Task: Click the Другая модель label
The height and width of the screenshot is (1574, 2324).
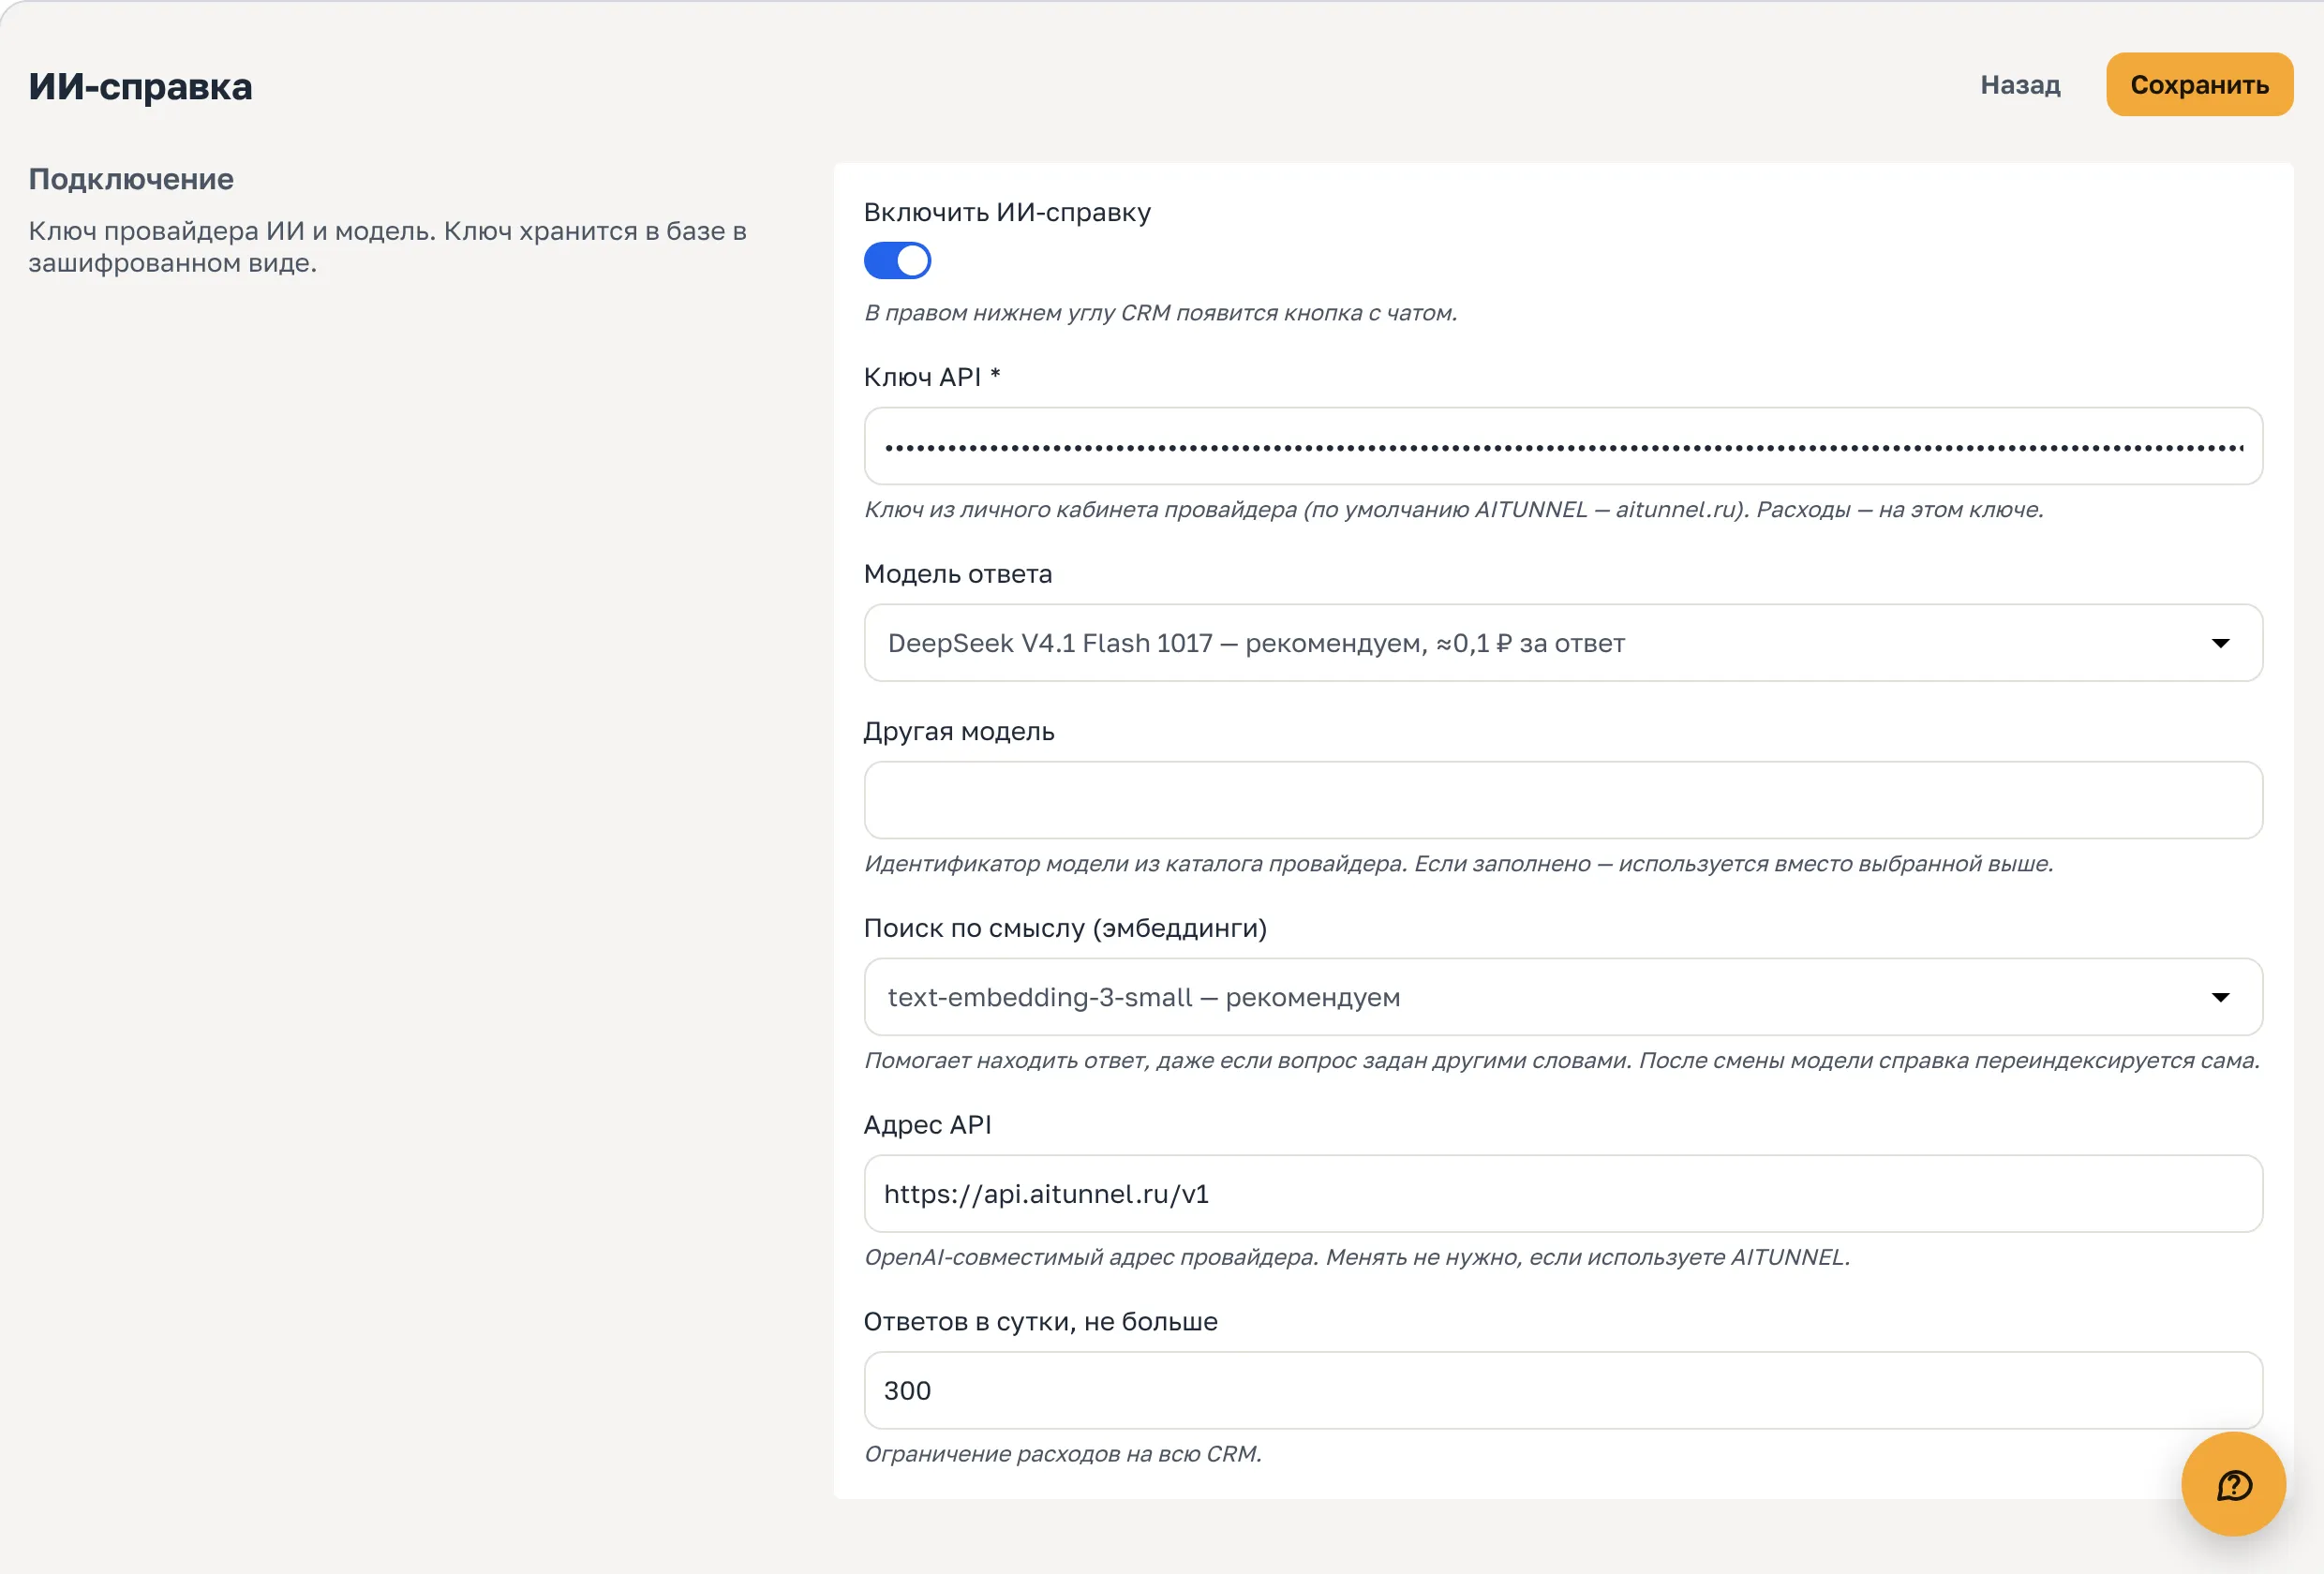Action: pyautogui.click(x=959, y=731)
